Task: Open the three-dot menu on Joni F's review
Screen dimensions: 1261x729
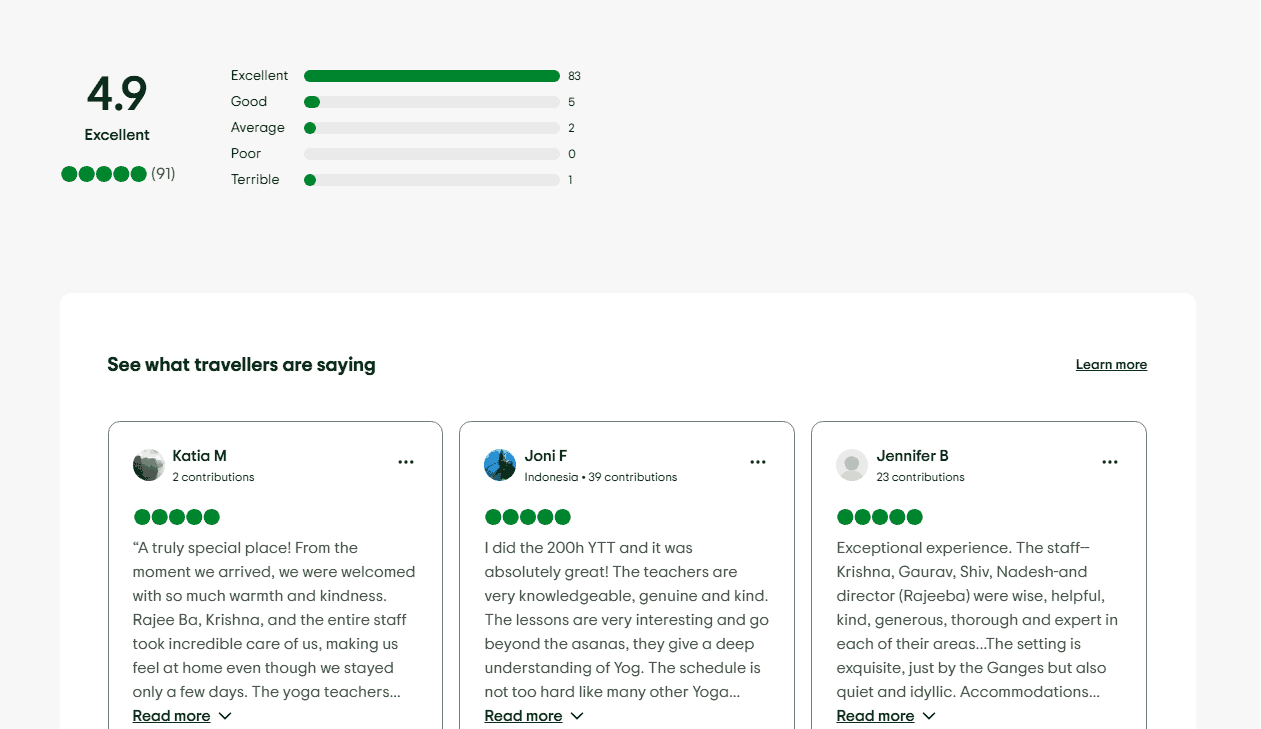Action: click(758, 462)
